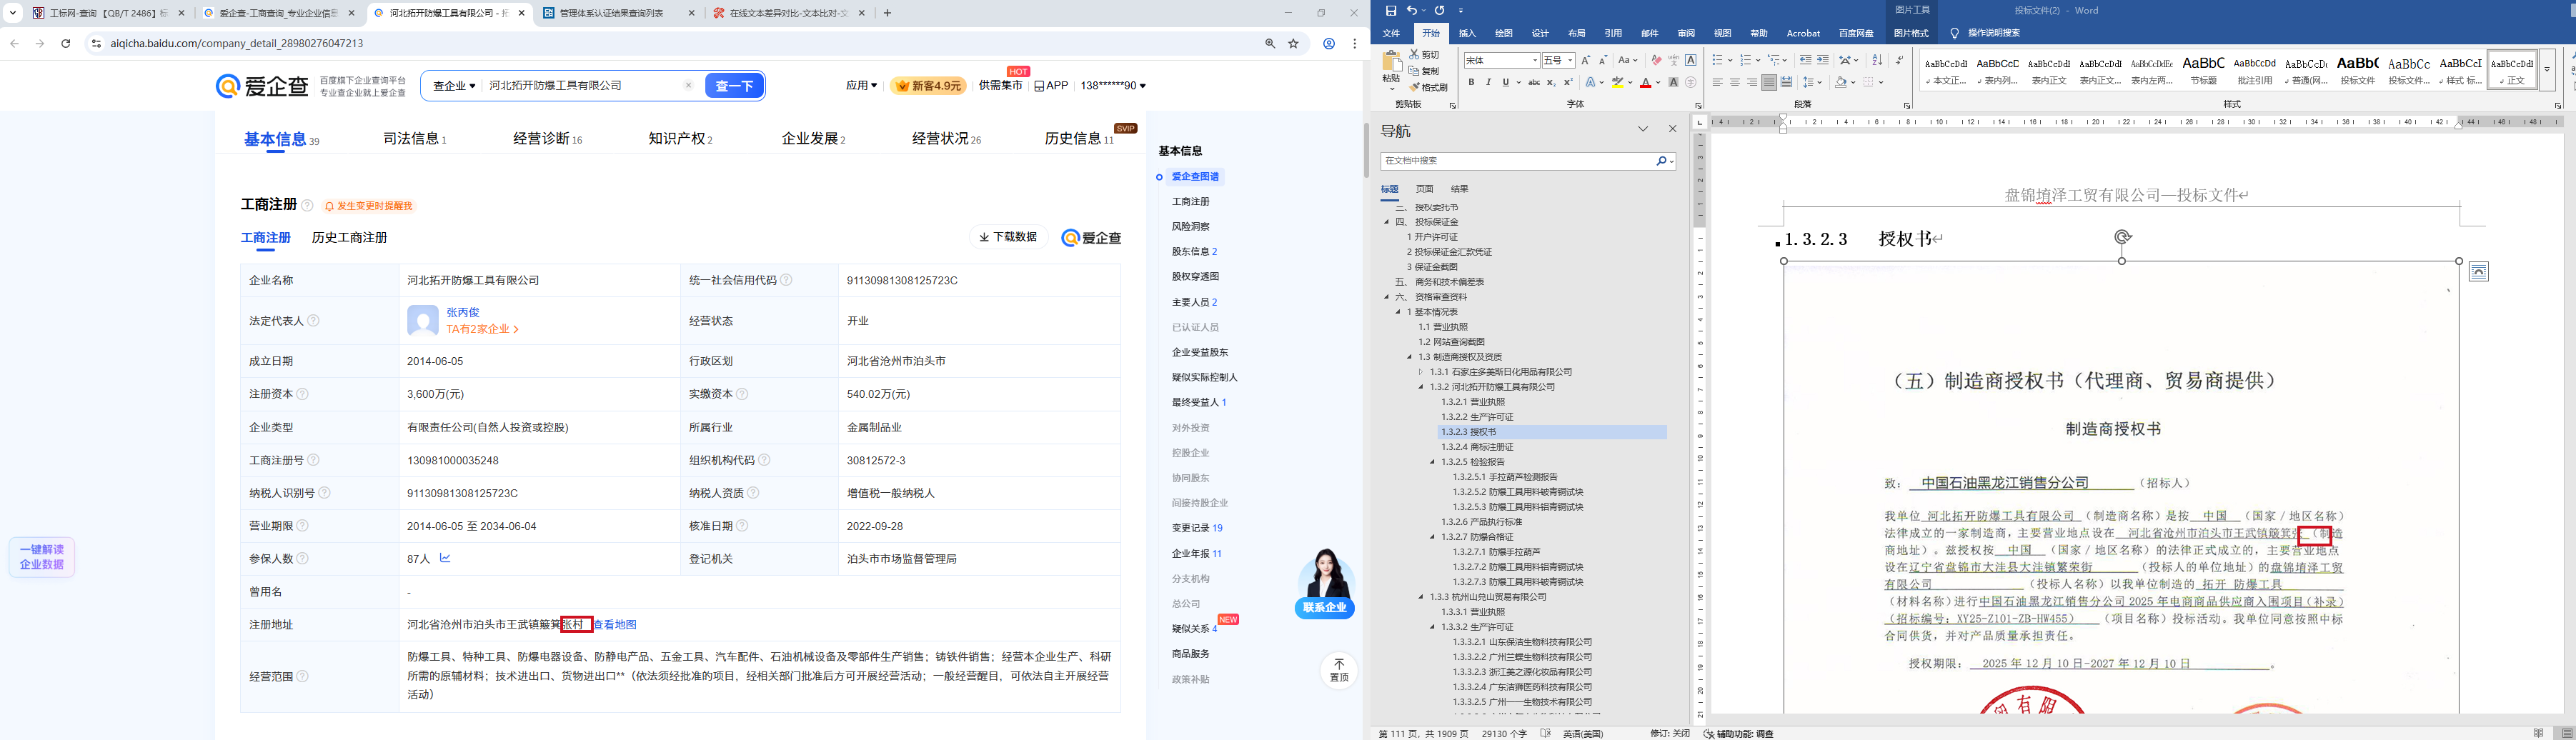Clear the 爱企查 search box with the X
This screenshot has width=2576, height=740.
[688, 86]
